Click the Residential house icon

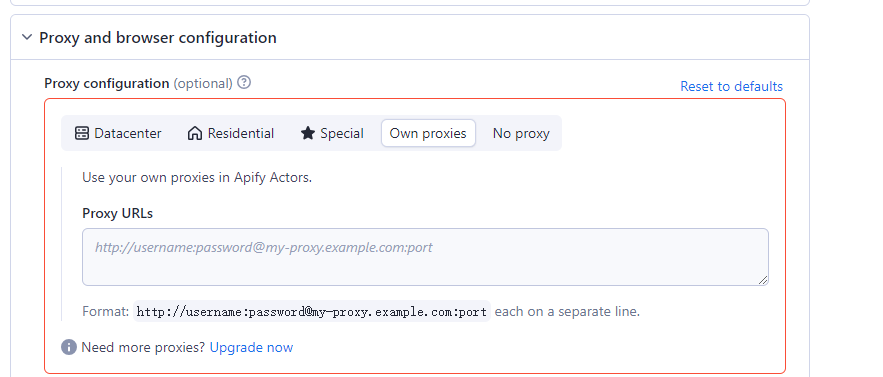click(195, 134)
